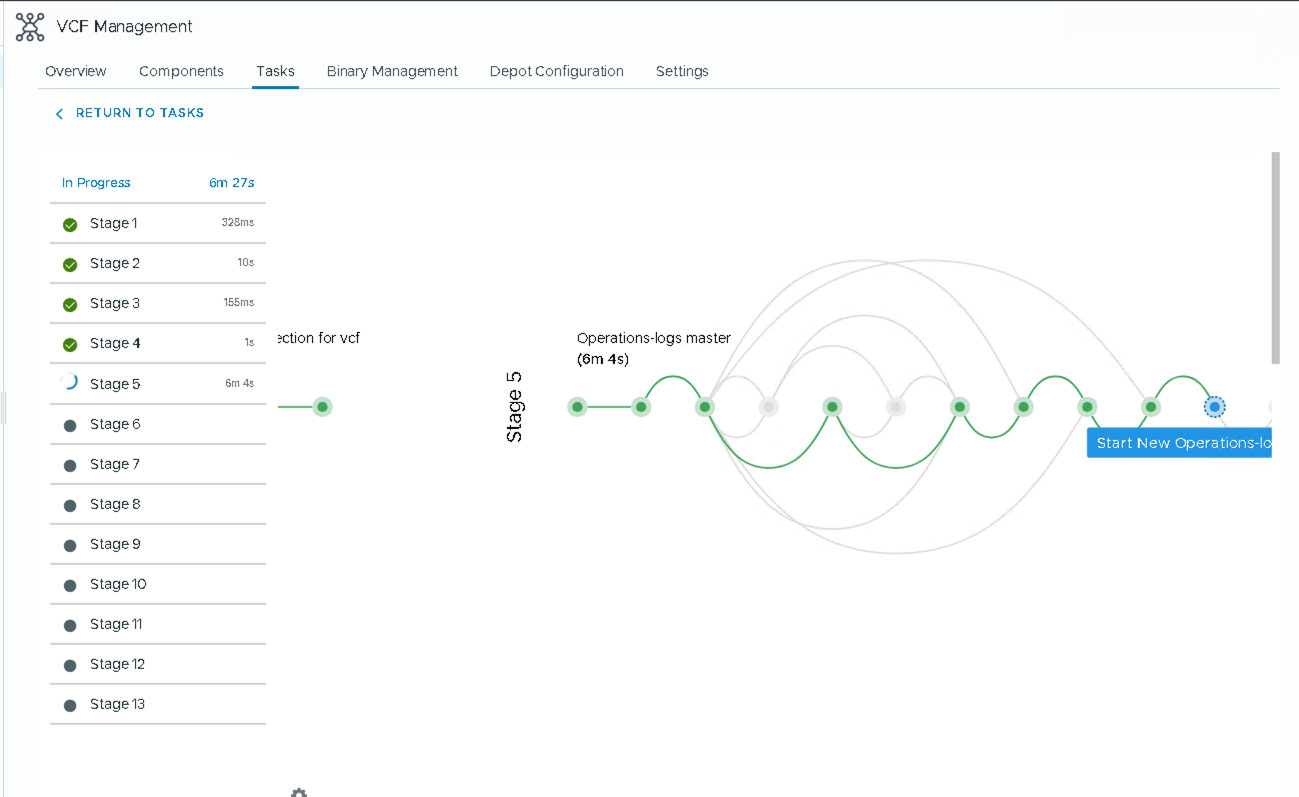Select Stage 9 in the stage list
Image resolution: width=1299 pixels, height=797 pixels.
pos(115,544)
